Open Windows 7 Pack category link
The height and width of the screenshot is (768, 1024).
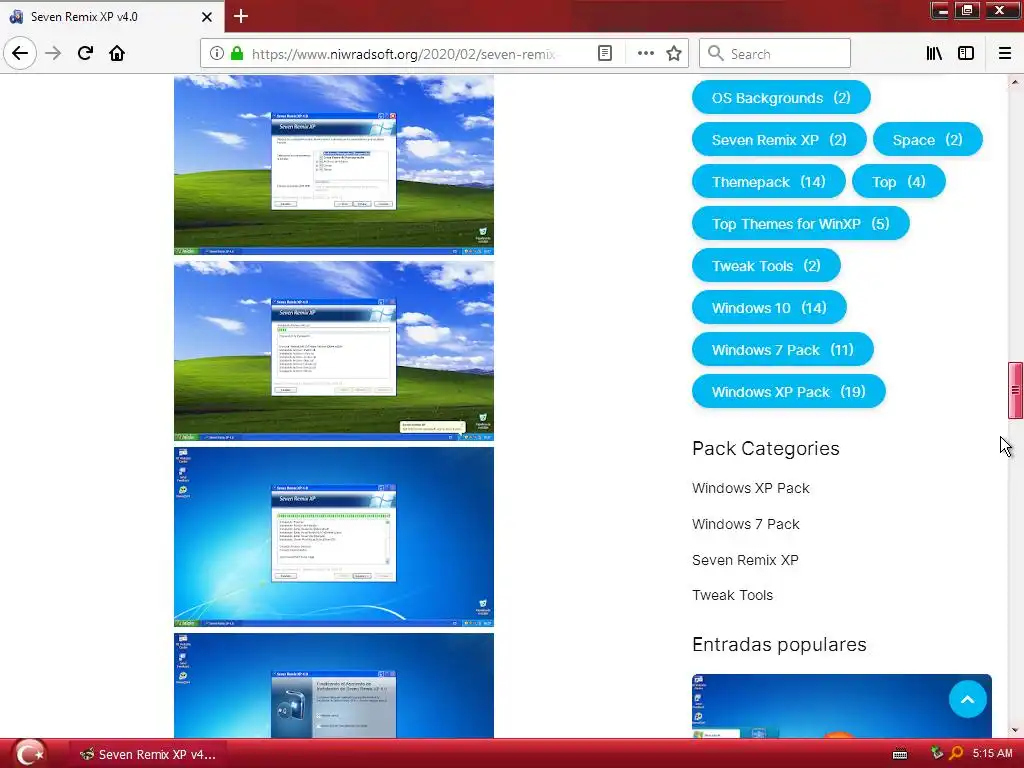[x=746, y=524]
